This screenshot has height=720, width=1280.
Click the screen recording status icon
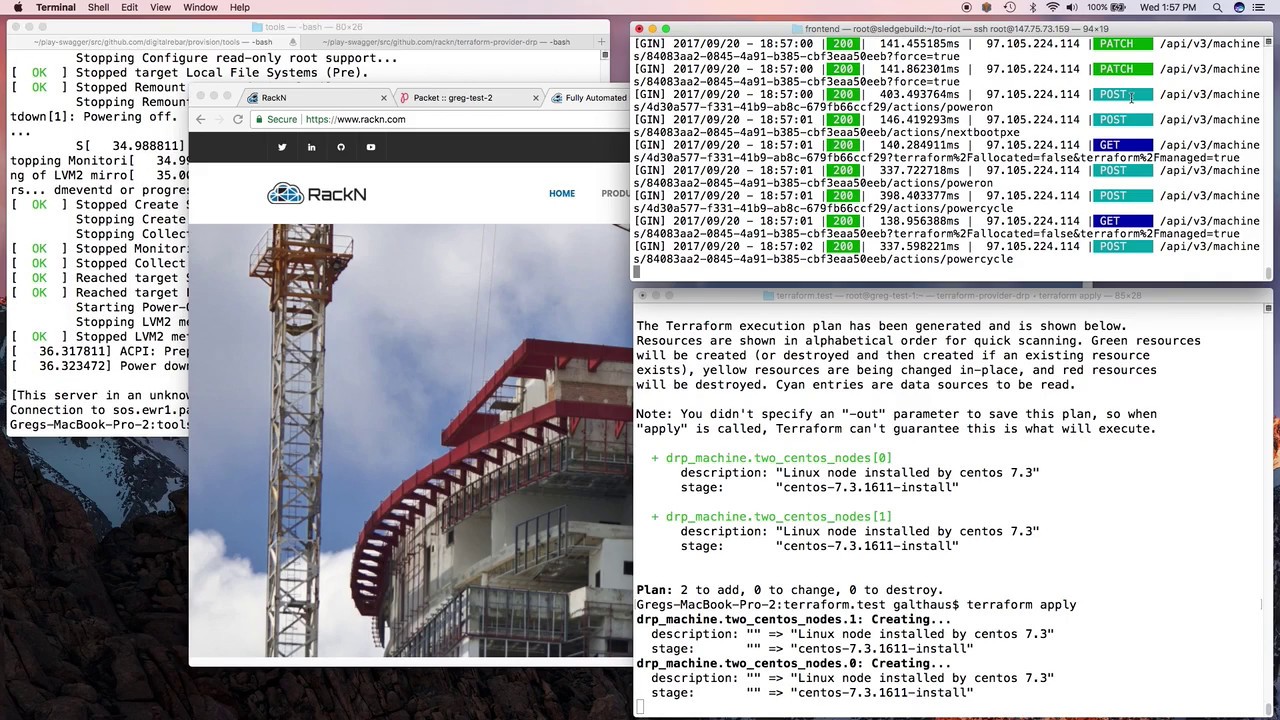966,7
